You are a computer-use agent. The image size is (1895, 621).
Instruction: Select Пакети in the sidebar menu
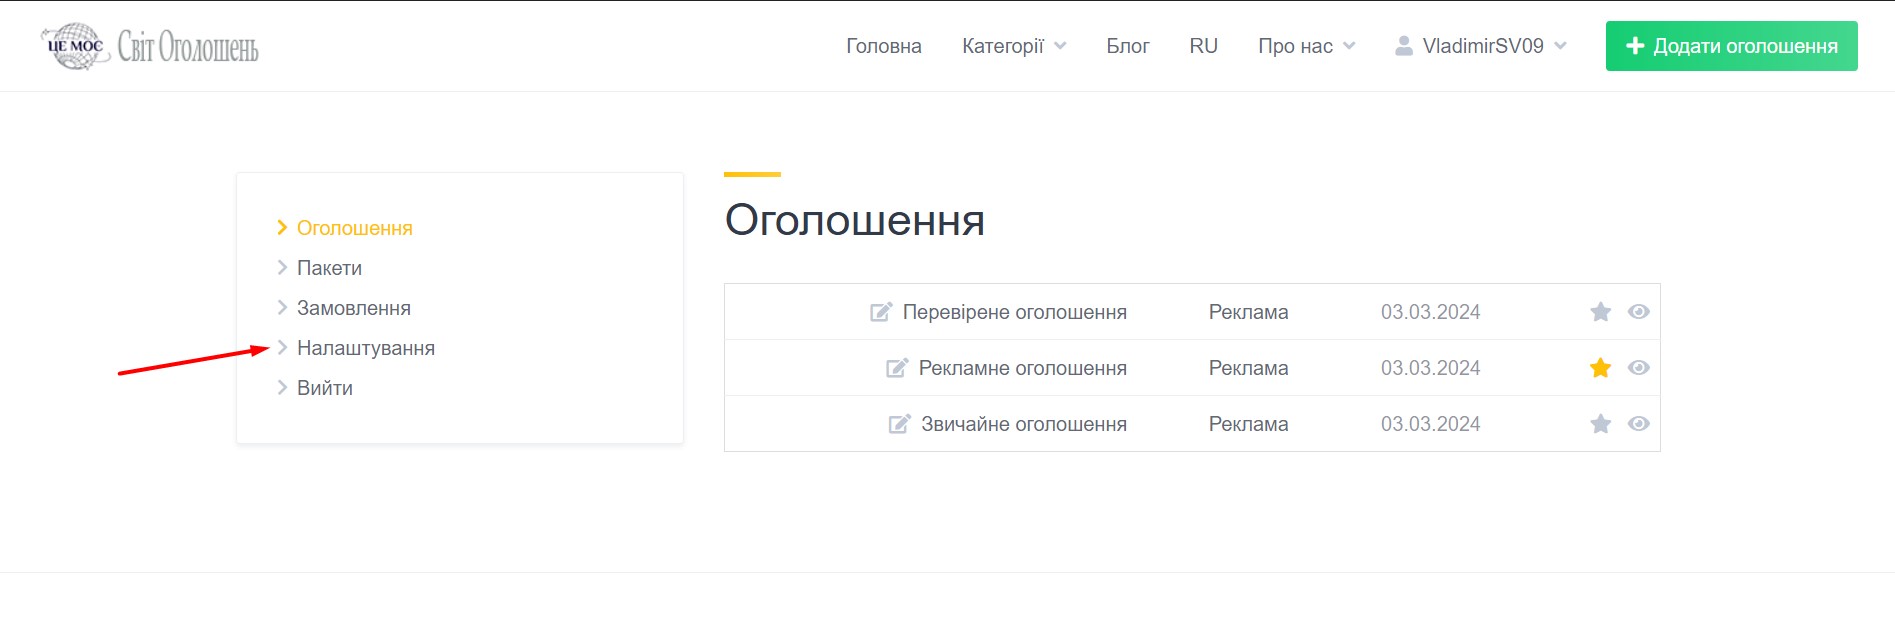[329, 268]
